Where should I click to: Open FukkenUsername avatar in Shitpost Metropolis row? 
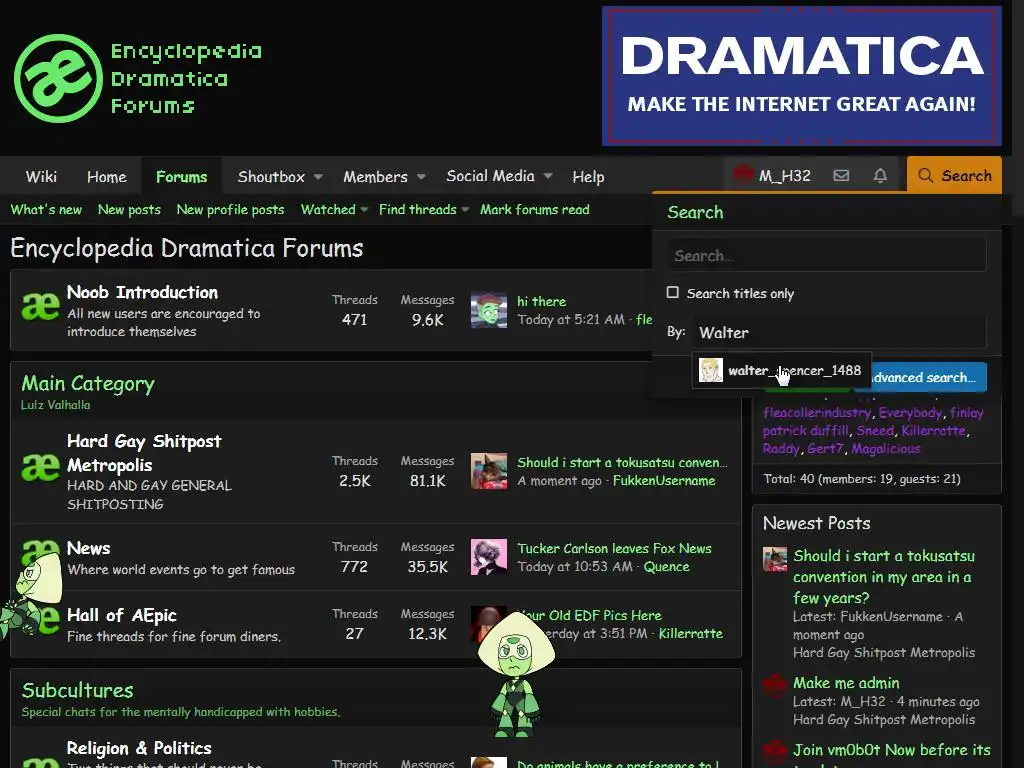pyautogui.click(x=488, y=471)
